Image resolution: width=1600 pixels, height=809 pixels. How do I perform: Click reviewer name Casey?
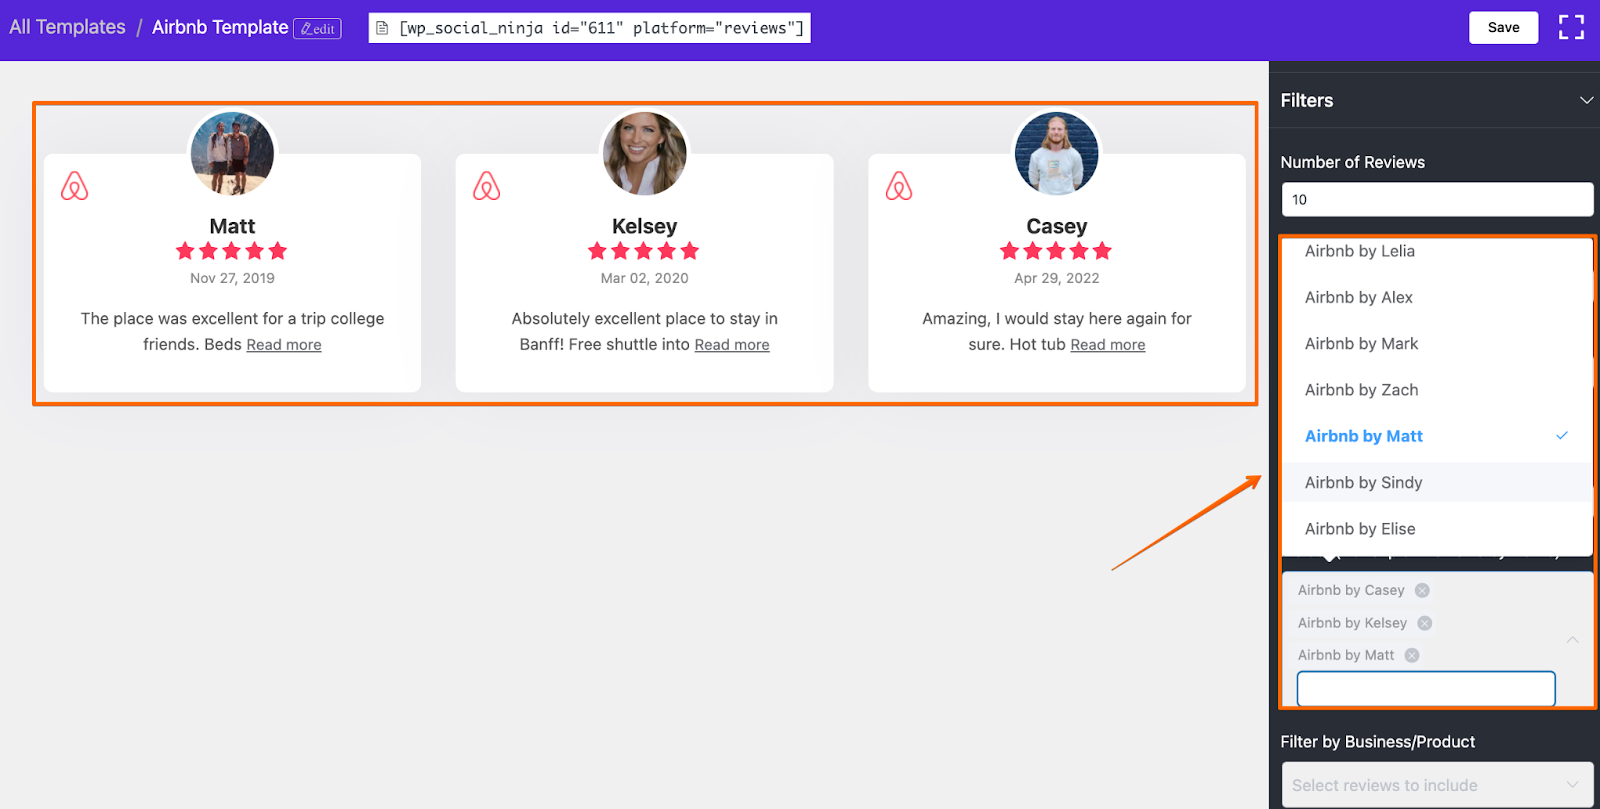pyautogui.click(x=1057, y=226)
